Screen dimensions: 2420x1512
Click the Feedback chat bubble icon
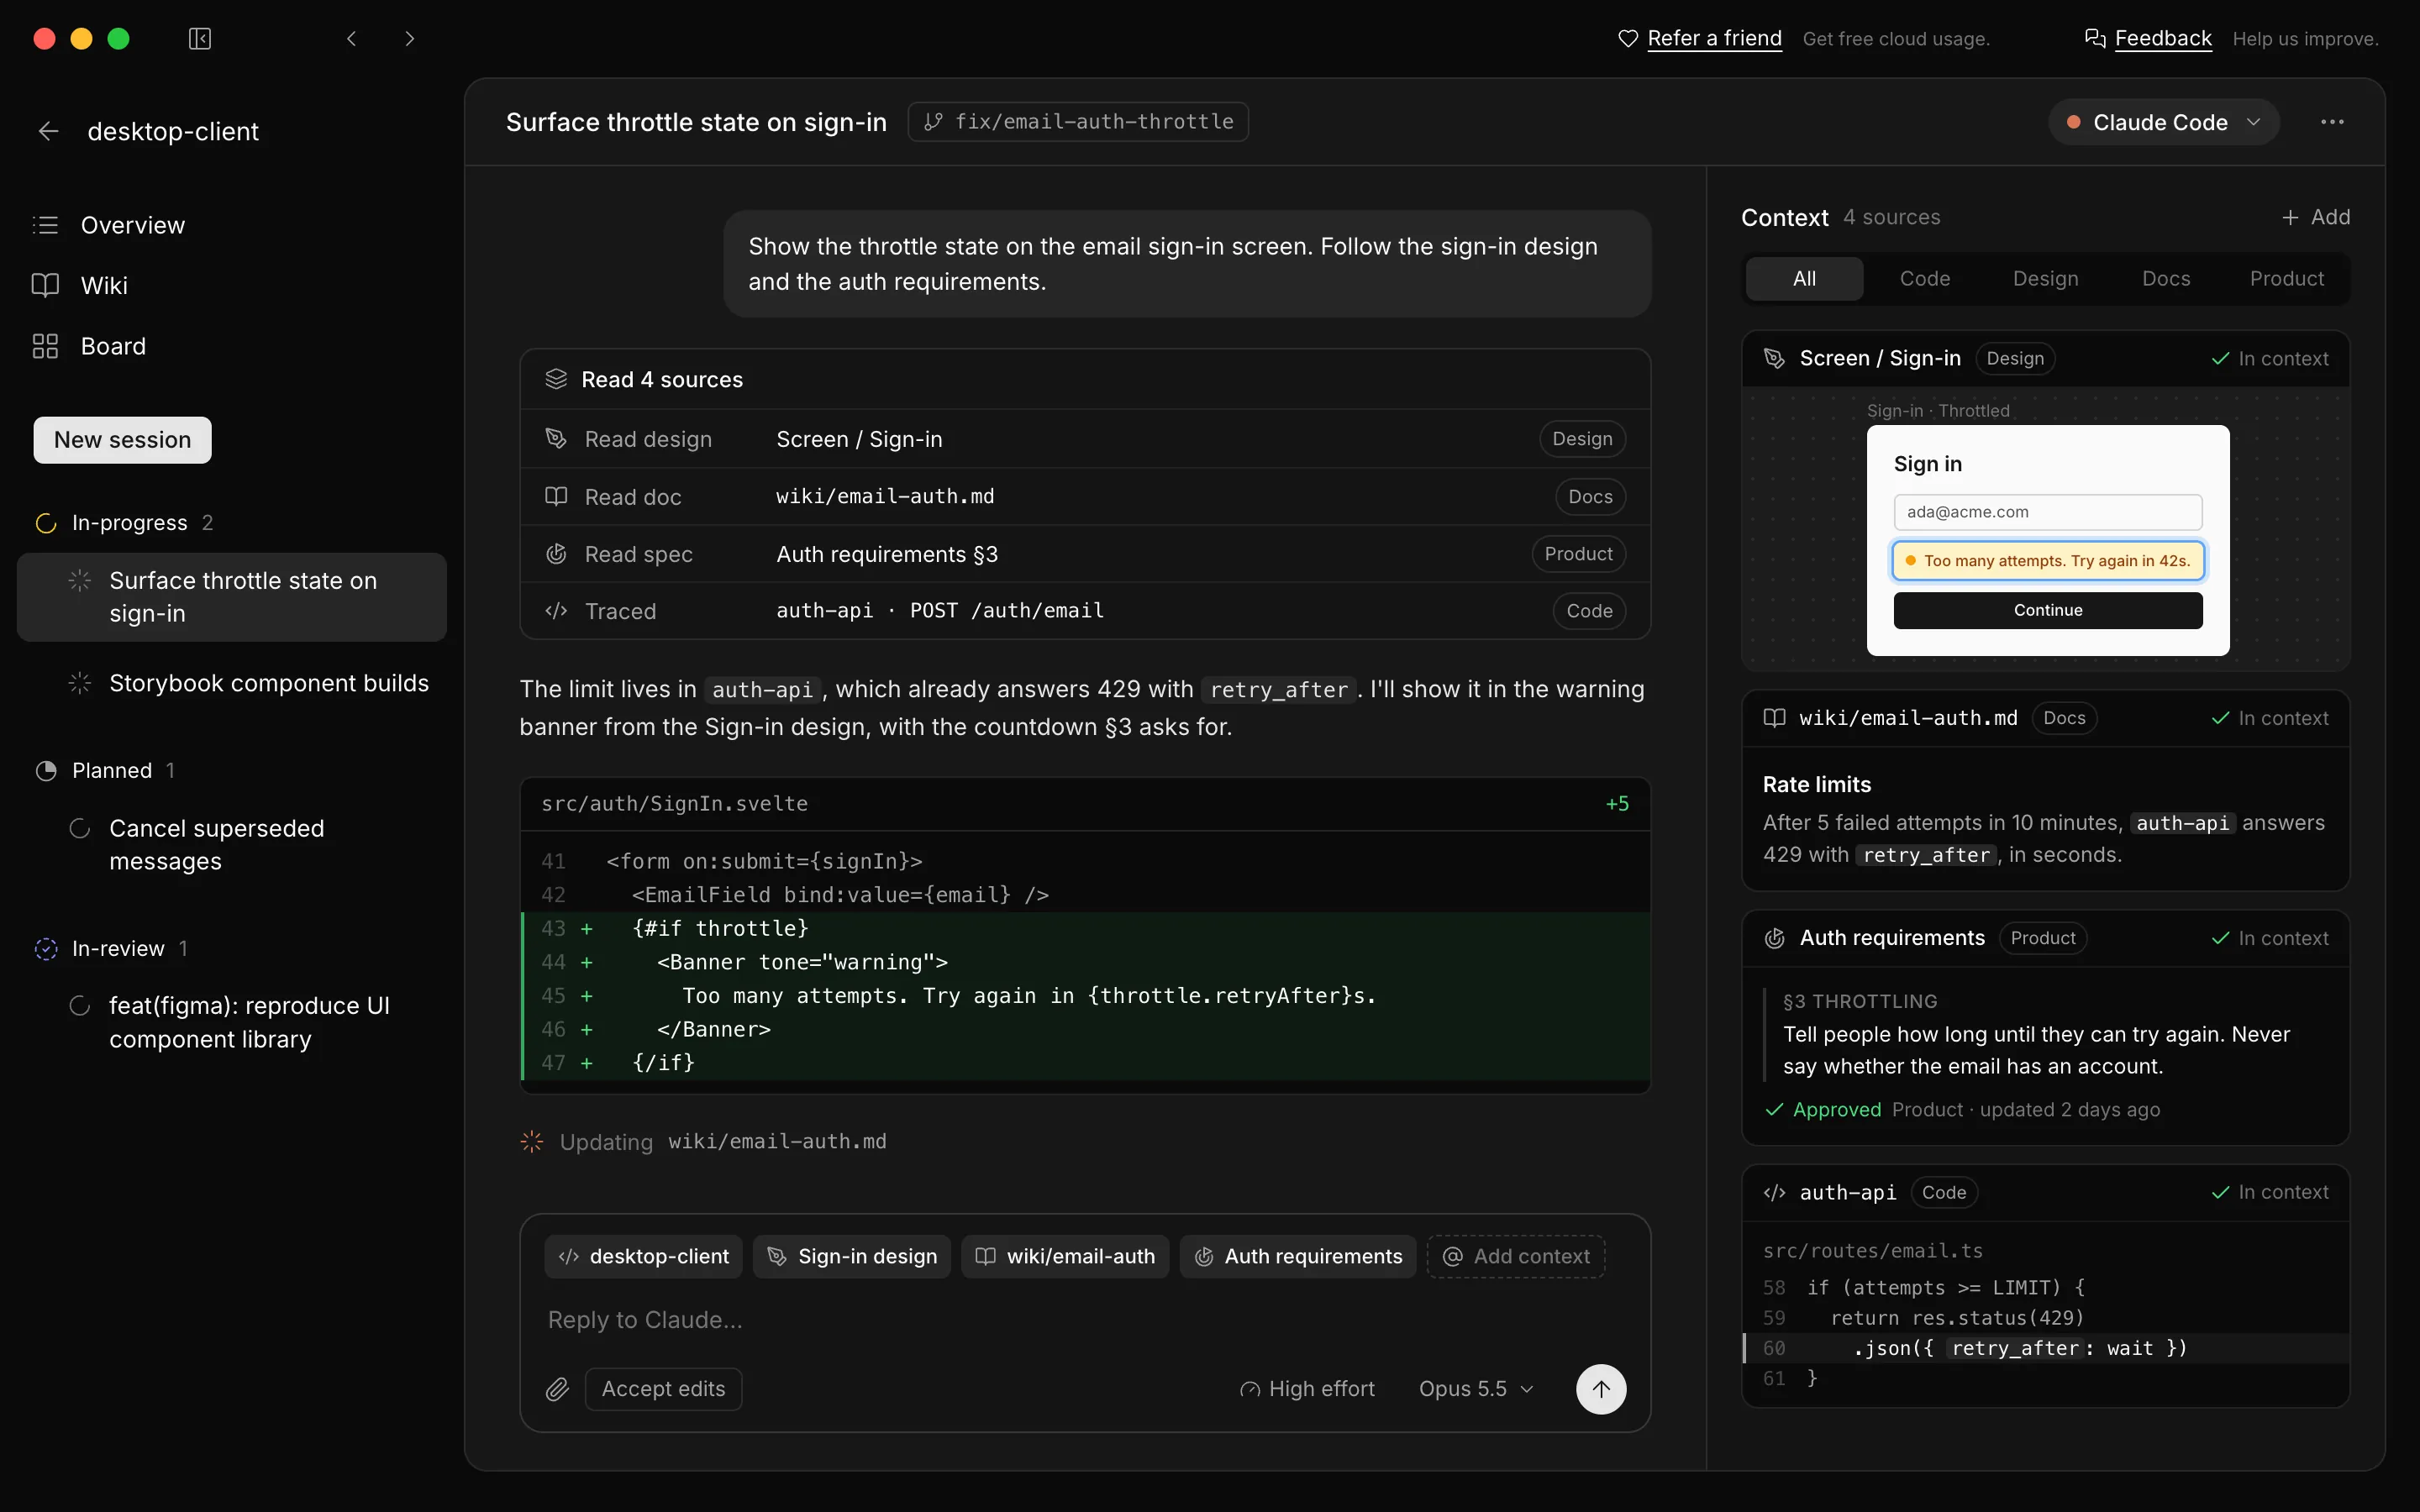click(x=2095, y=39)
